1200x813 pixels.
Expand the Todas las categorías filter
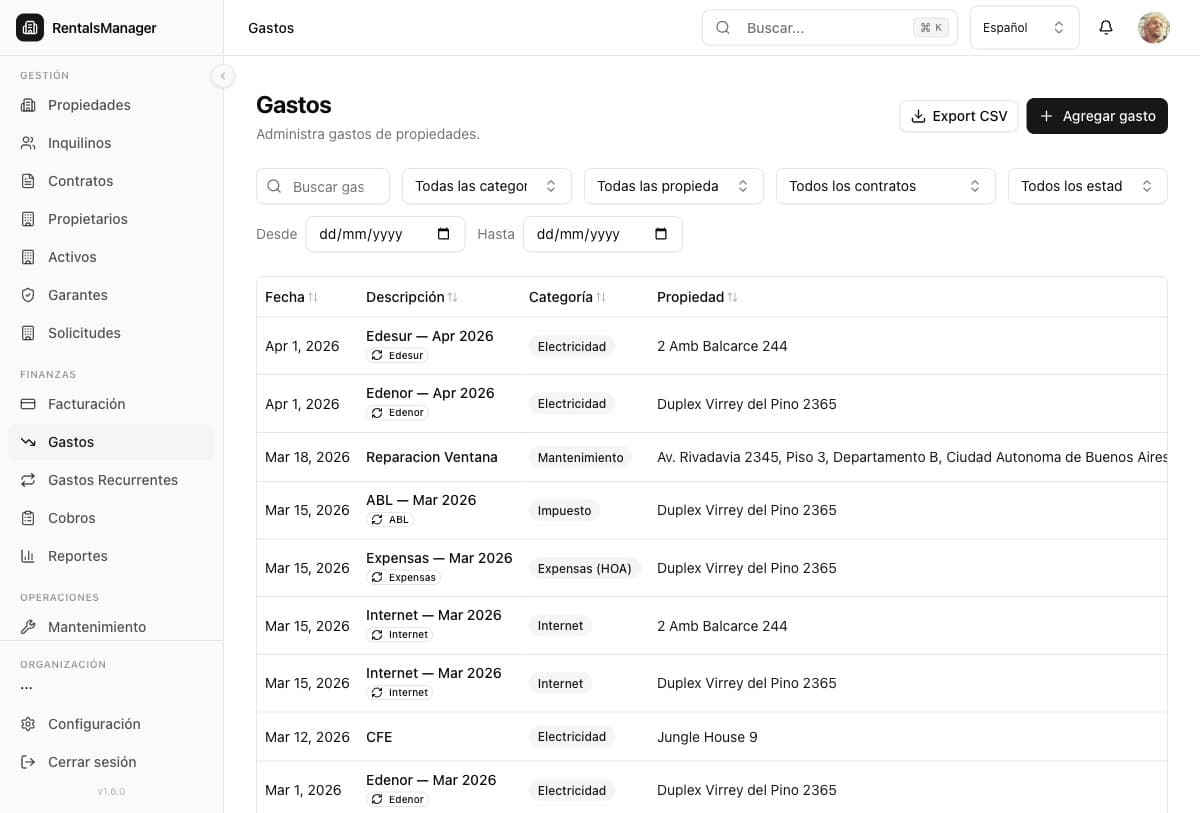coord(486,186)
